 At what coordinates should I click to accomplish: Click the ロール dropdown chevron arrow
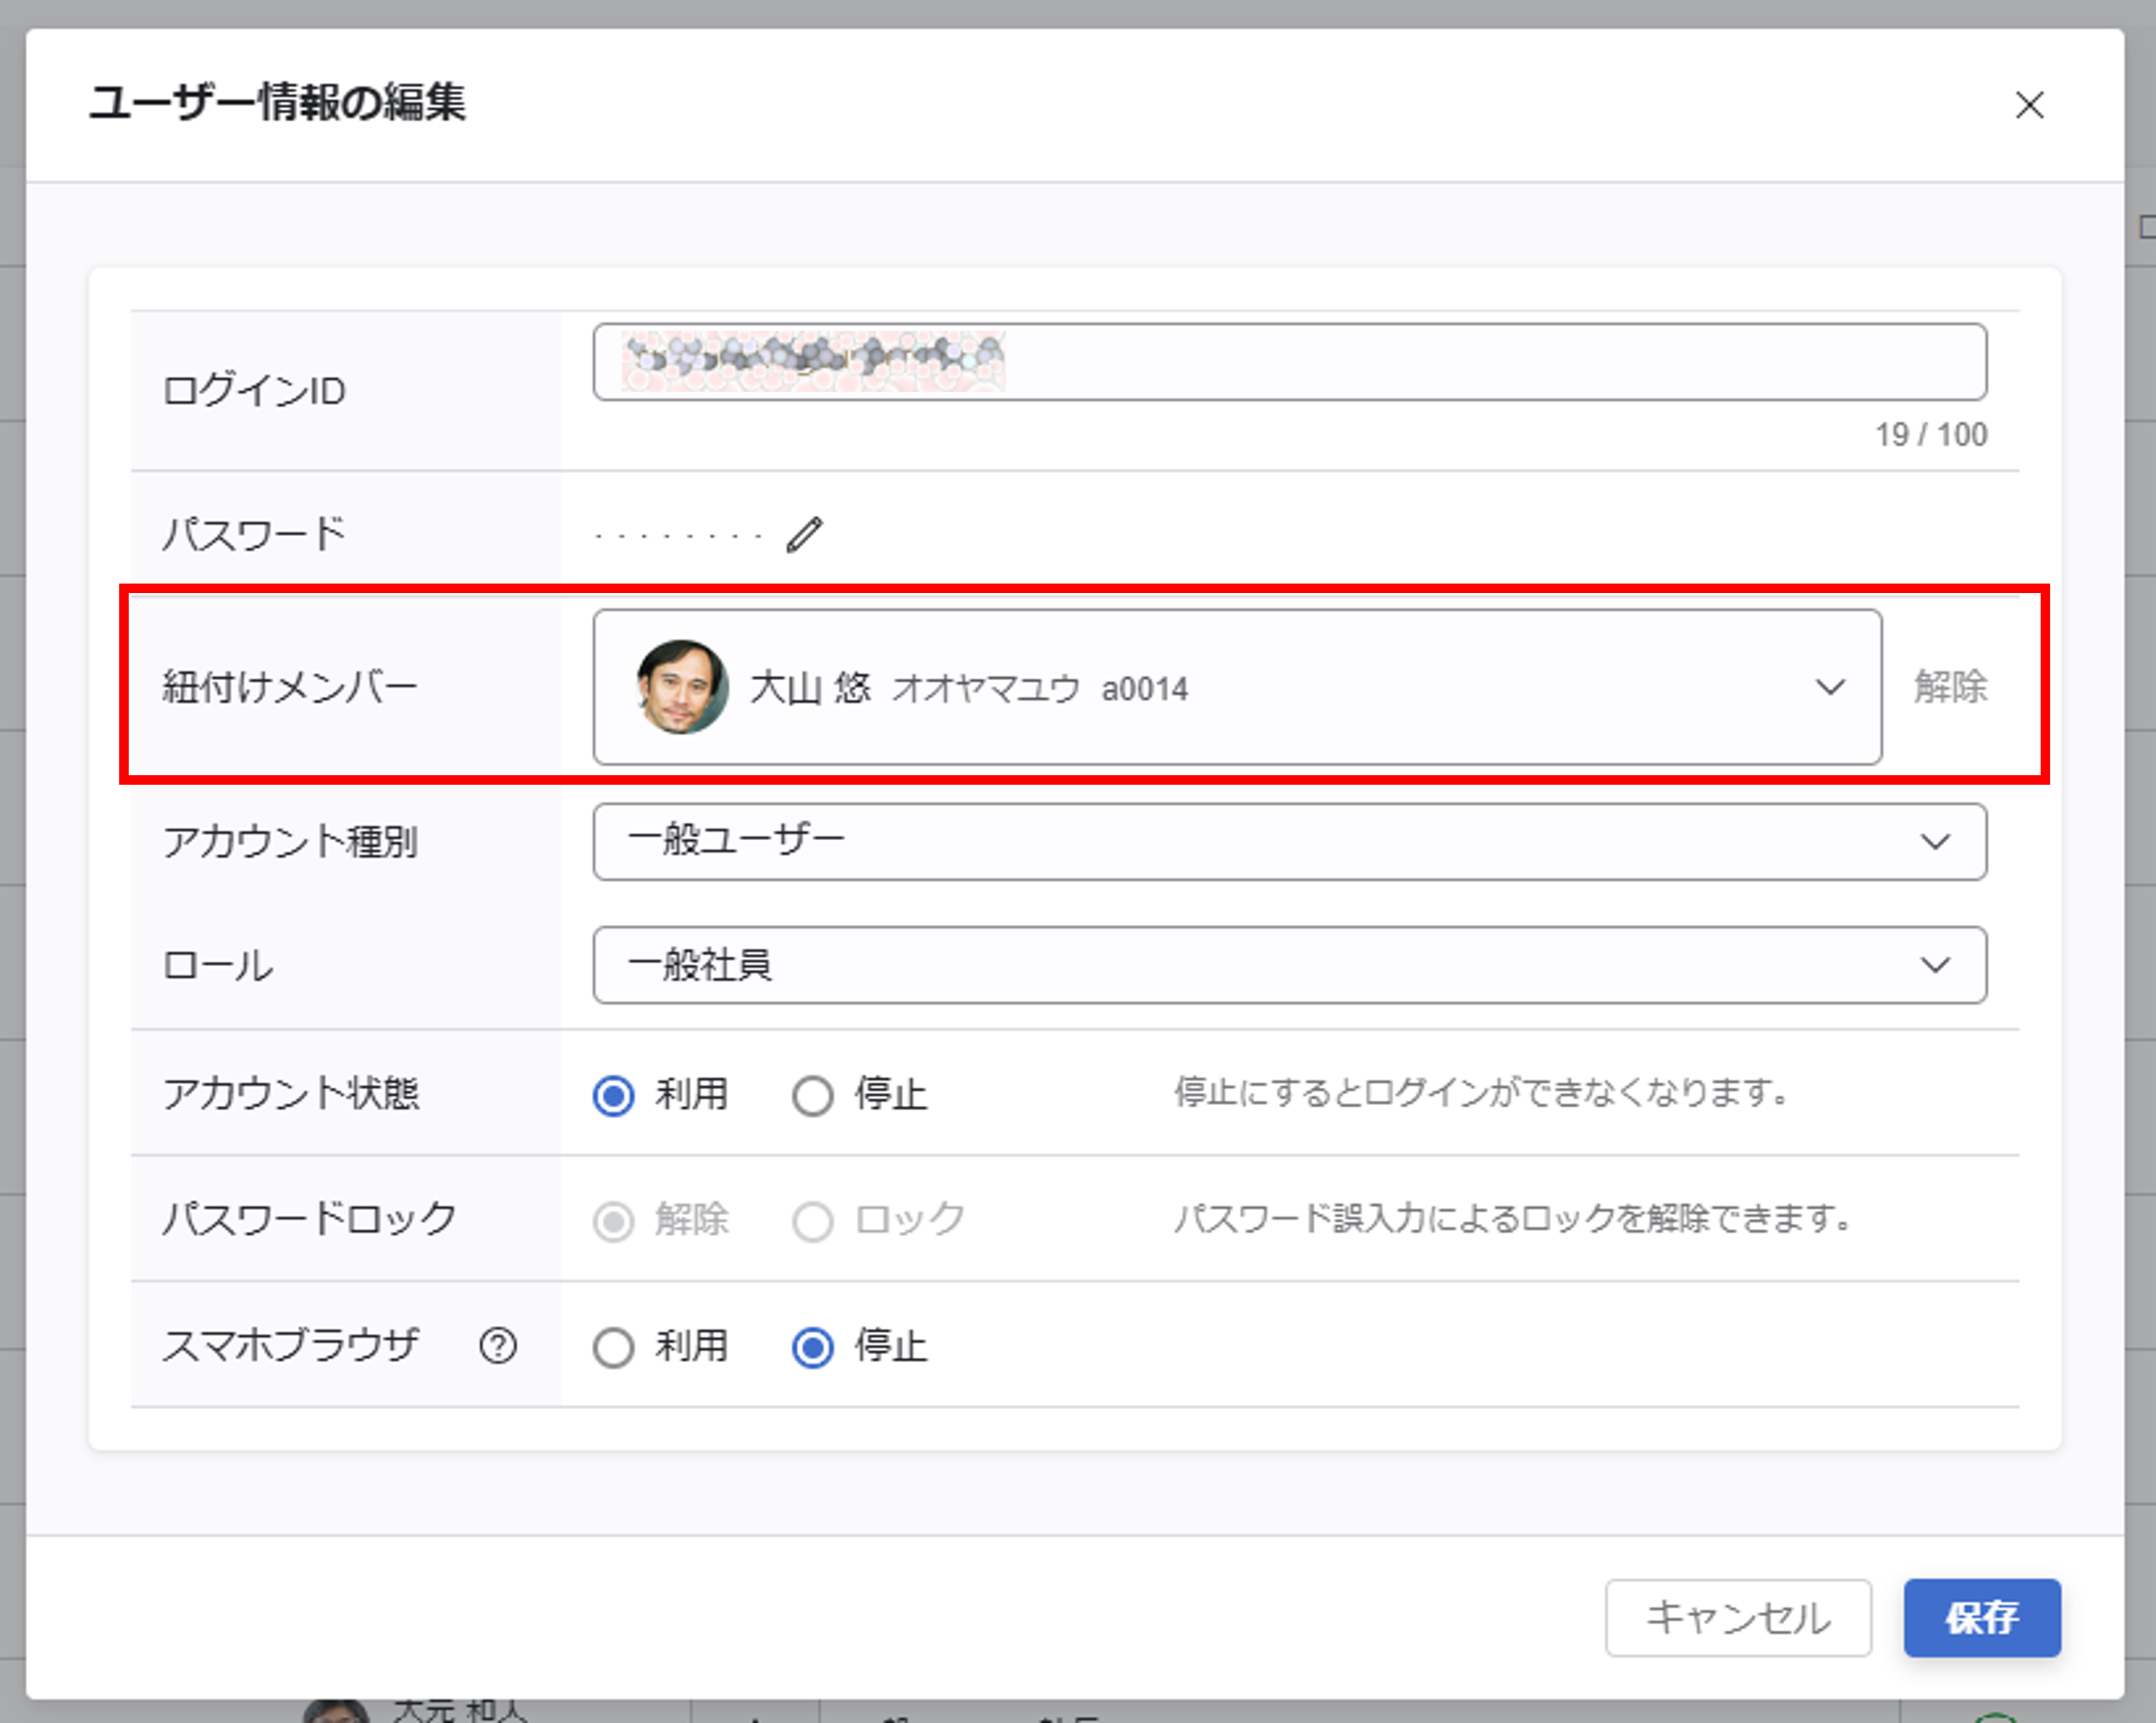(1935, 965)
